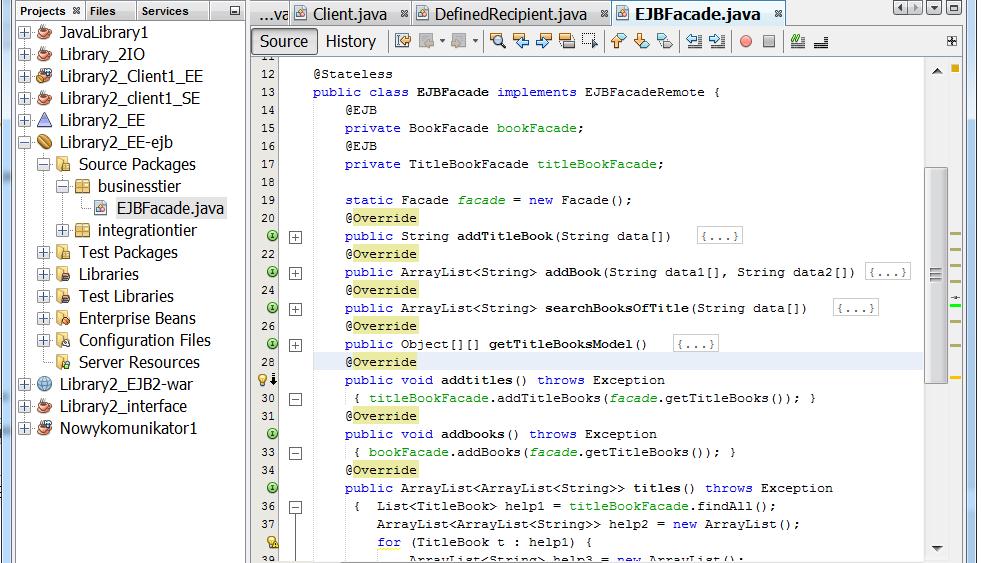Click editor scrollbar down arrow
The height and width of the screenshot is (563, 981).
pyautogui.click(x=937, y=548)
